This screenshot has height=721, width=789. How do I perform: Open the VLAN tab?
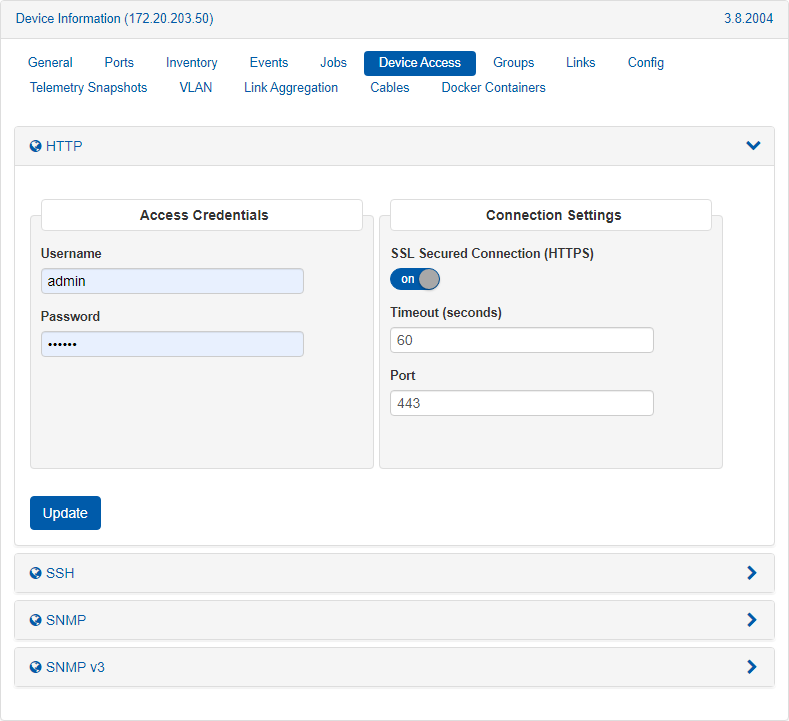tap(196, 88)
